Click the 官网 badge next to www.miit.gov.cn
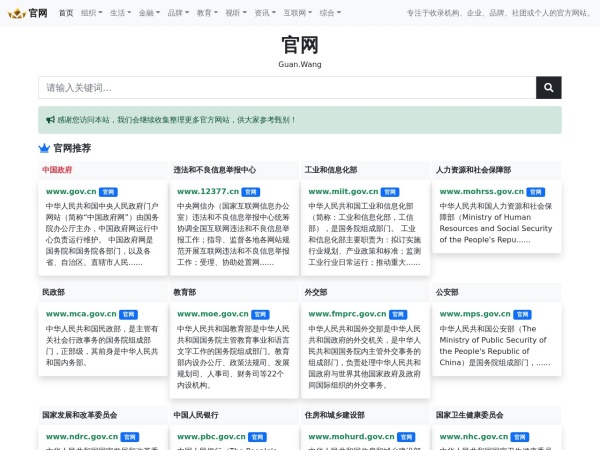The image size is (600, 450). coord(390,192)
